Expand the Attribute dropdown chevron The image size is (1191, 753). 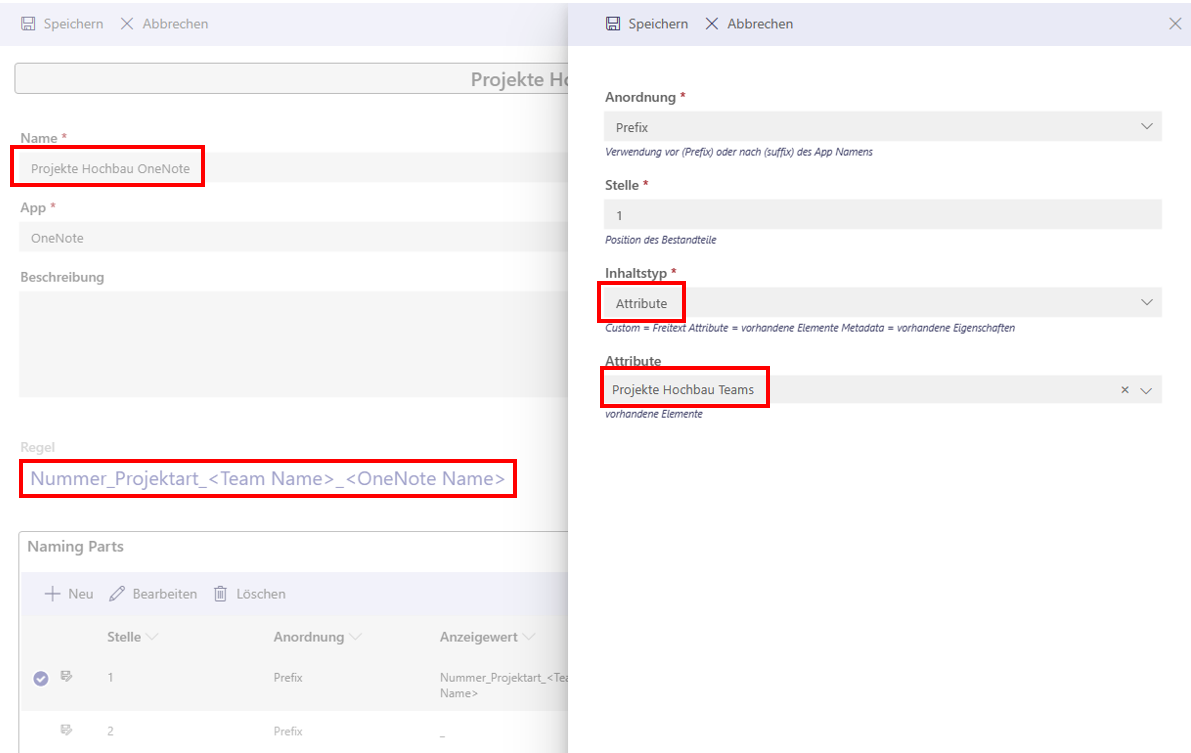[1146, 391]
